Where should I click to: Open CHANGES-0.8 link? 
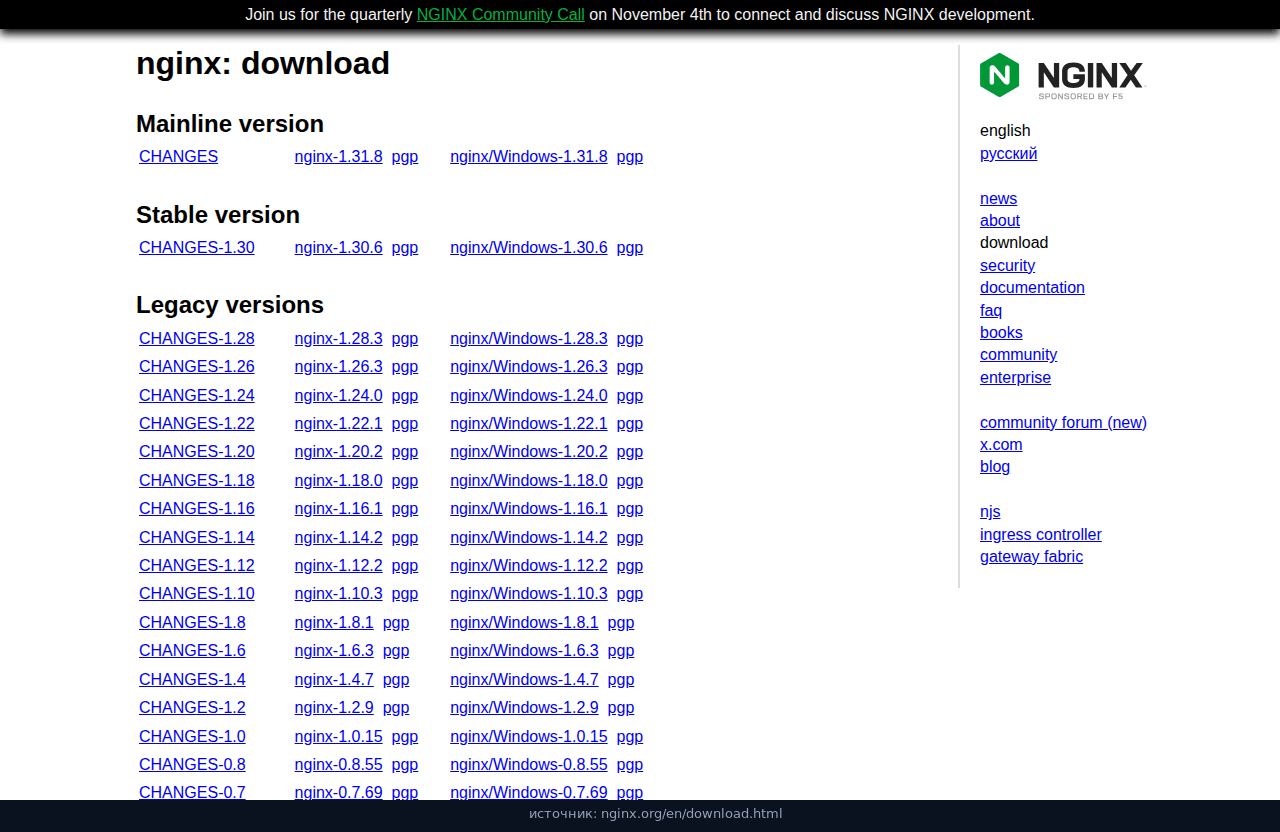192,764
